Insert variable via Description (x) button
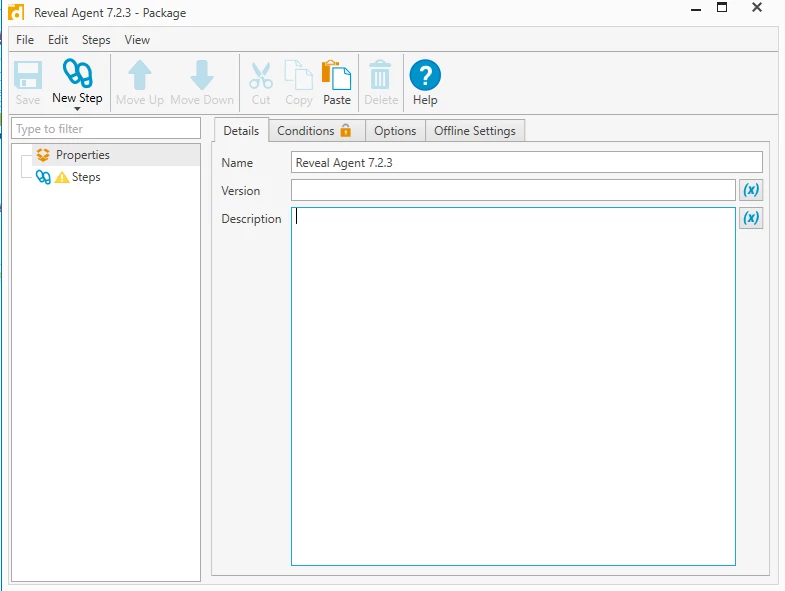The height and width of the screenshot is (591, 785). click(751, 218)
